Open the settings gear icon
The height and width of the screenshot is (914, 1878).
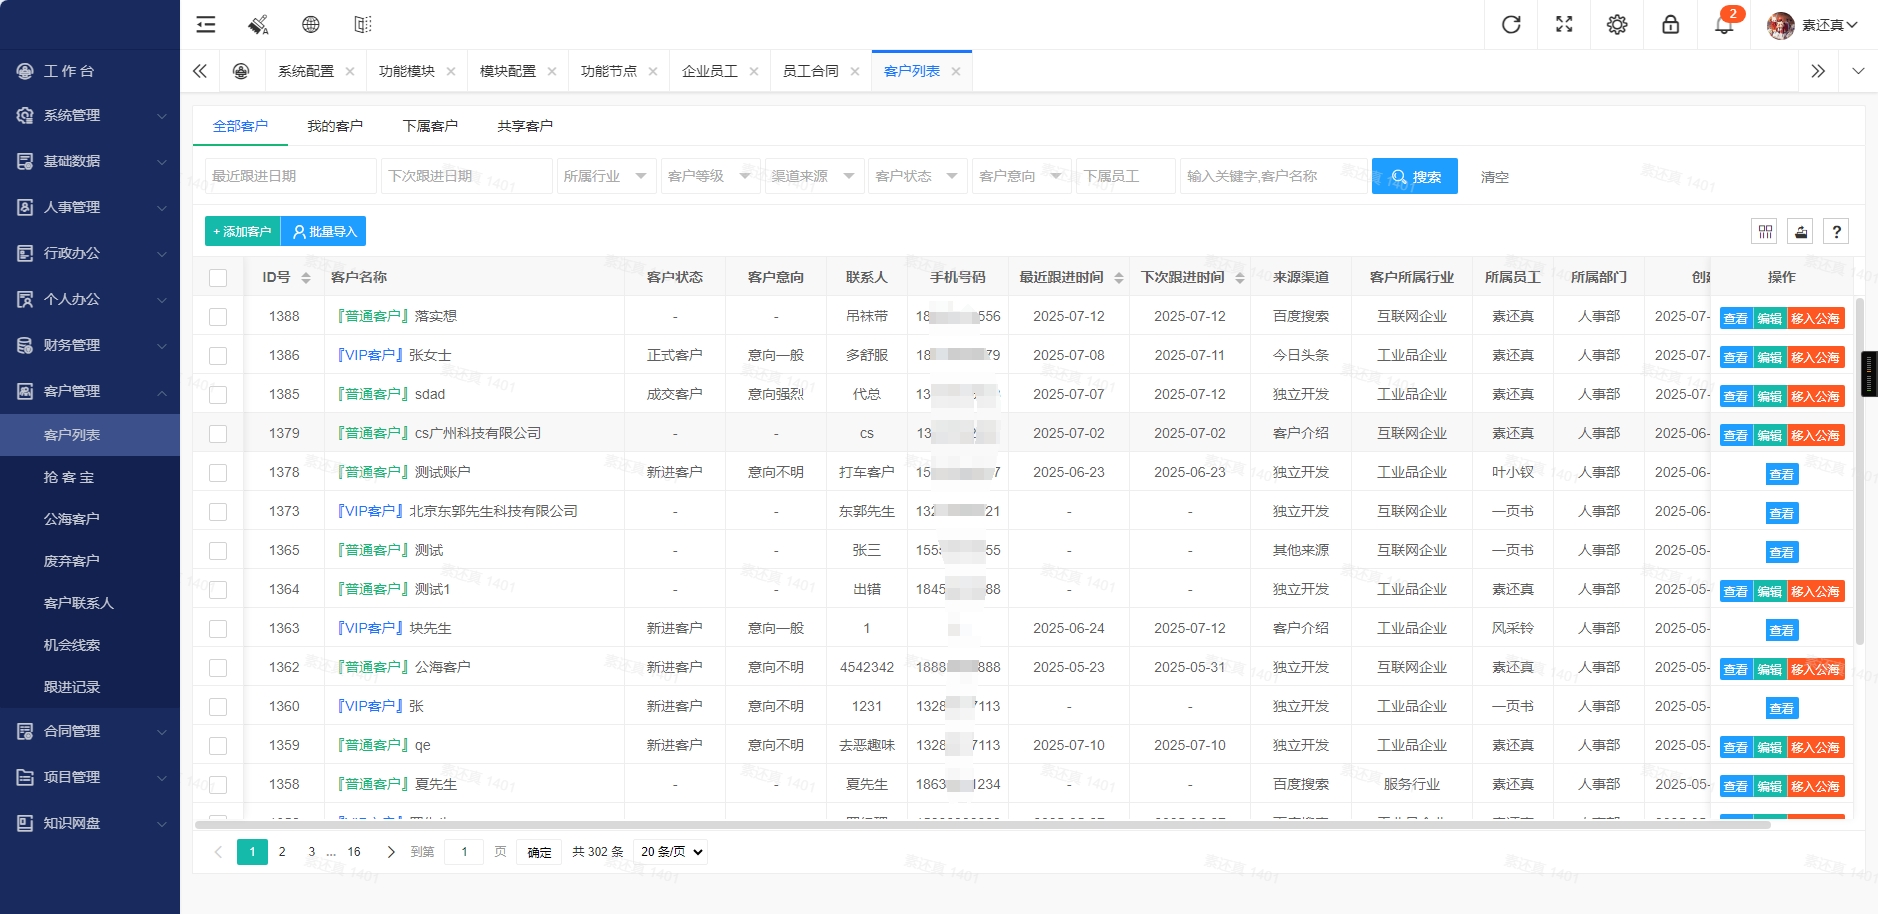click(x=1617, y=24)
